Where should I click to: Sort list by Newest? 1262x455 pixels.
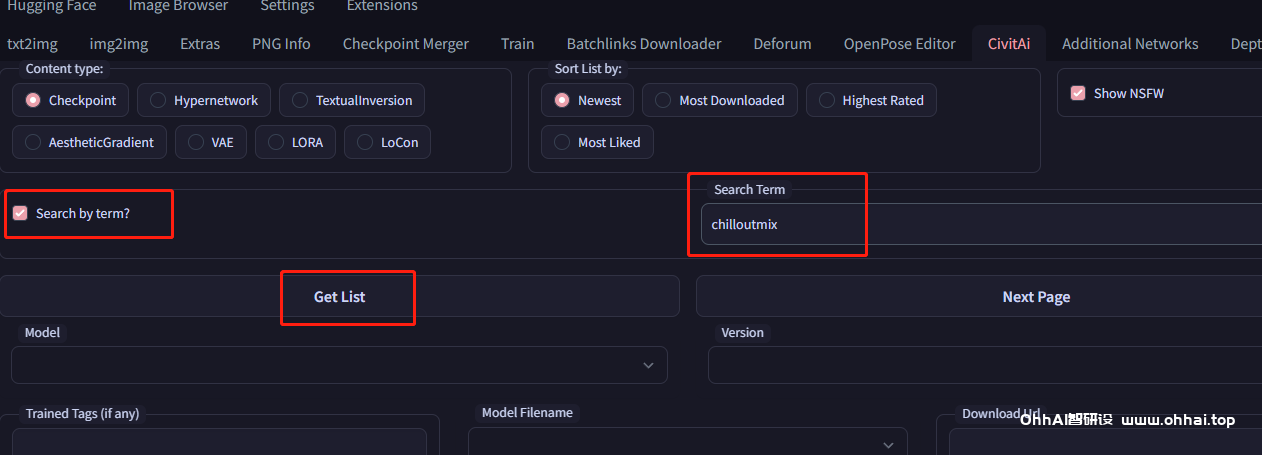587,100
